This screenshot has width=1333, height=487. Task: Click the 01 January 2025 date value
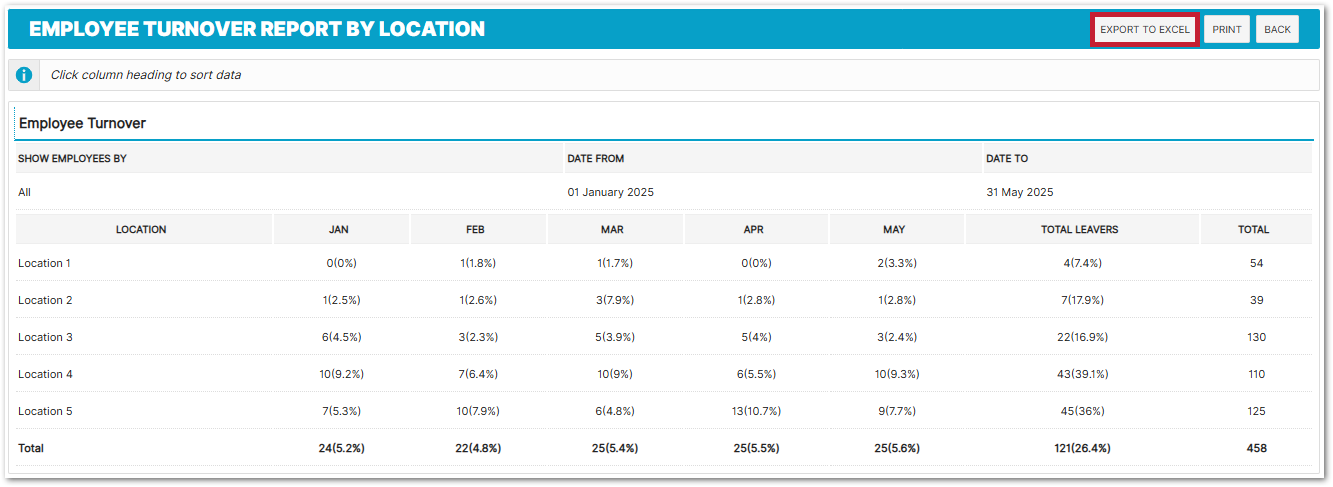click(x=610, y=192)
